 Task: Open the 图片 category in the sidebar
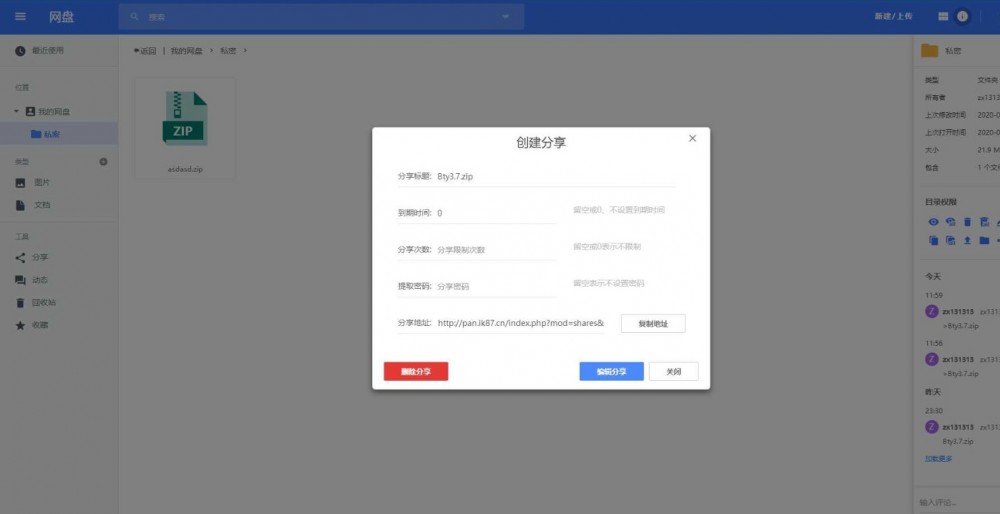(41, 182)
